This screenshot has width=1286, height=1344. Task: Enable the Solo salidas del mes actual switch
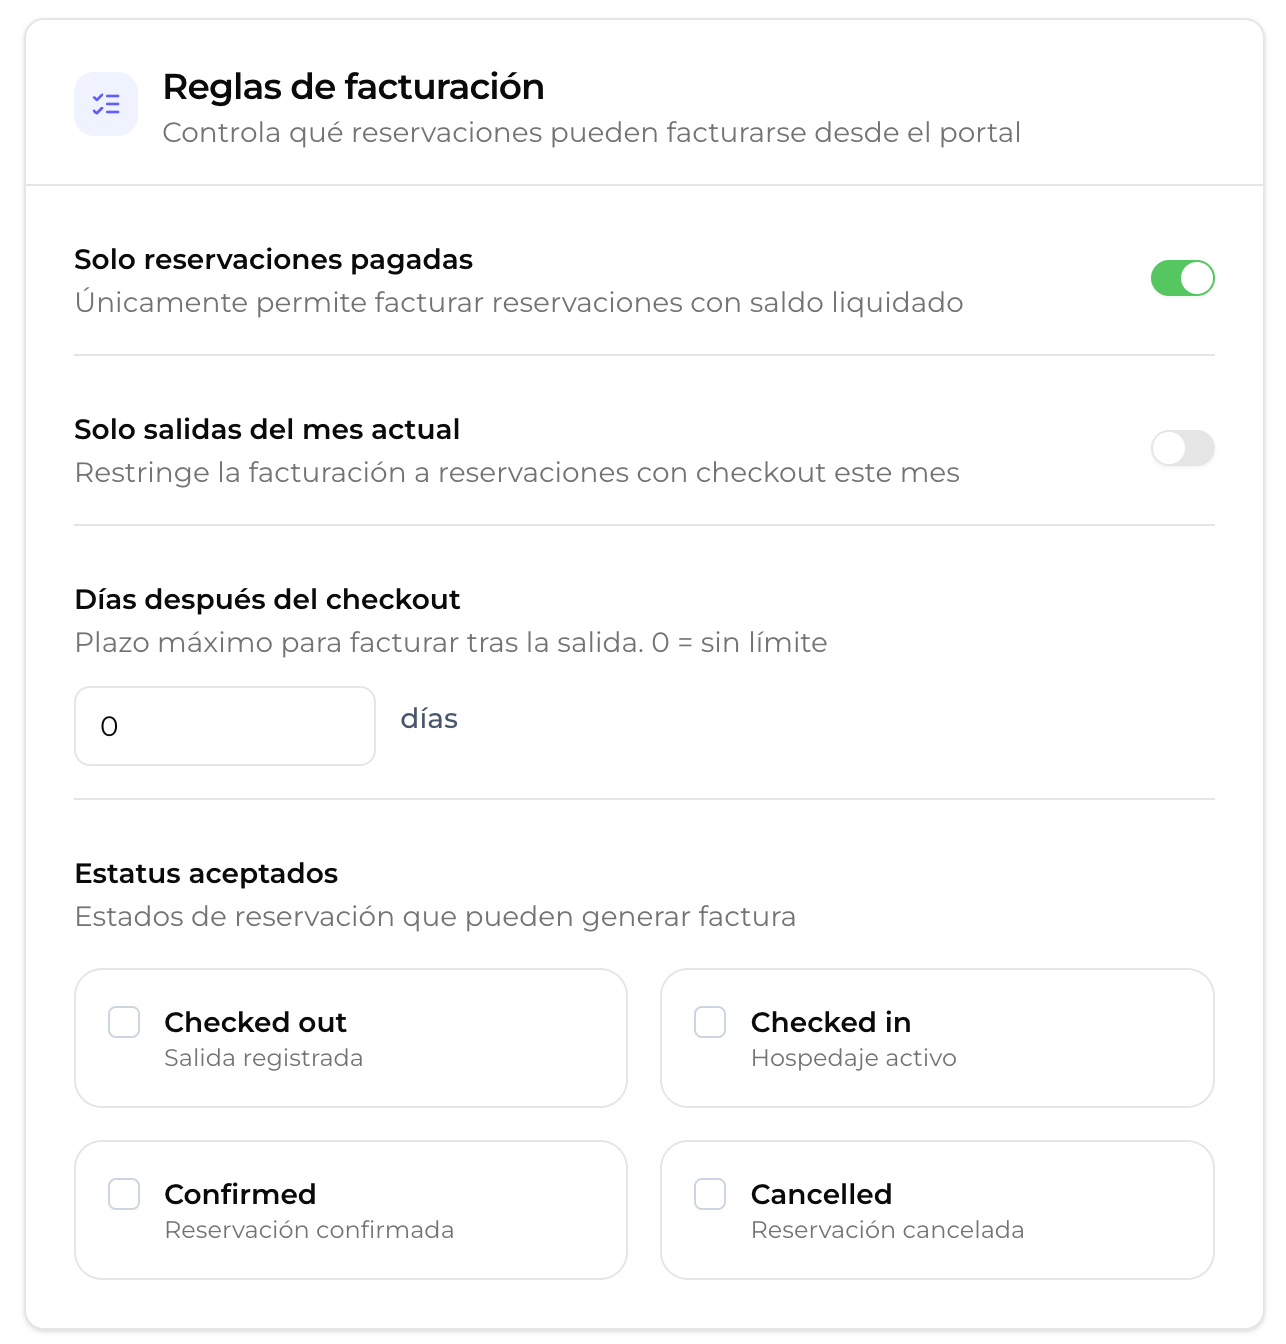click(x=1183, y=448)
